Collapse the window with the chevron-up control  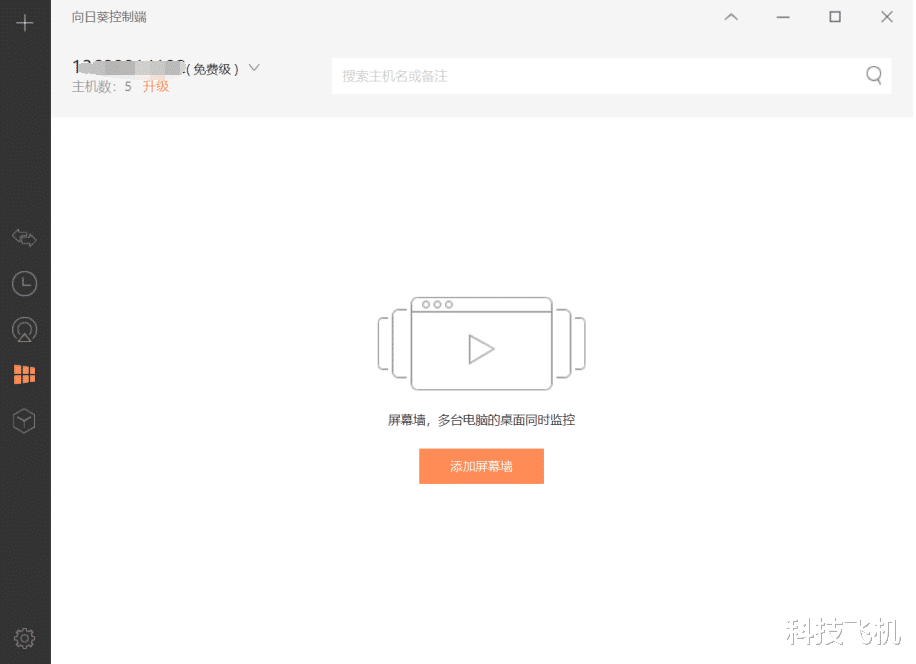pyautogui.click(x=731, y=17)
